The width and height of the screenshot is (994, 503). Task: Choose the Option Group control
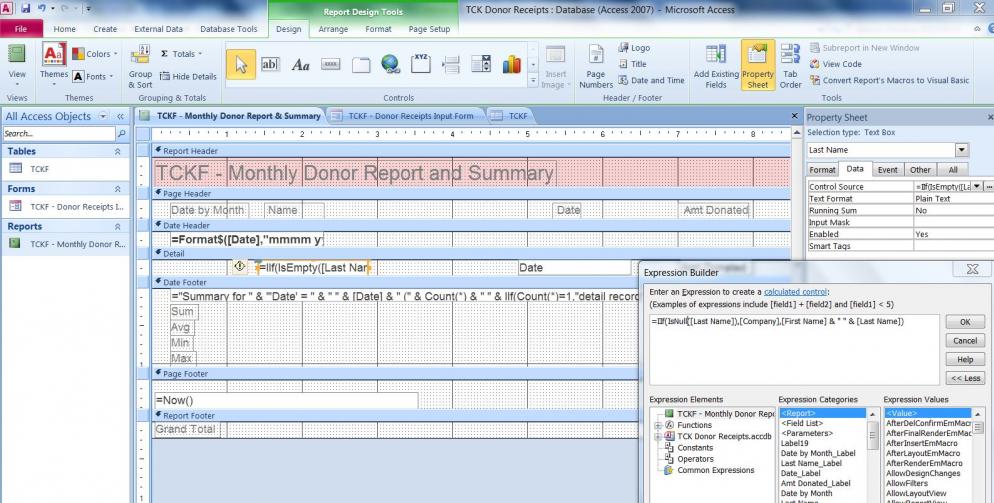coord(421,64)
